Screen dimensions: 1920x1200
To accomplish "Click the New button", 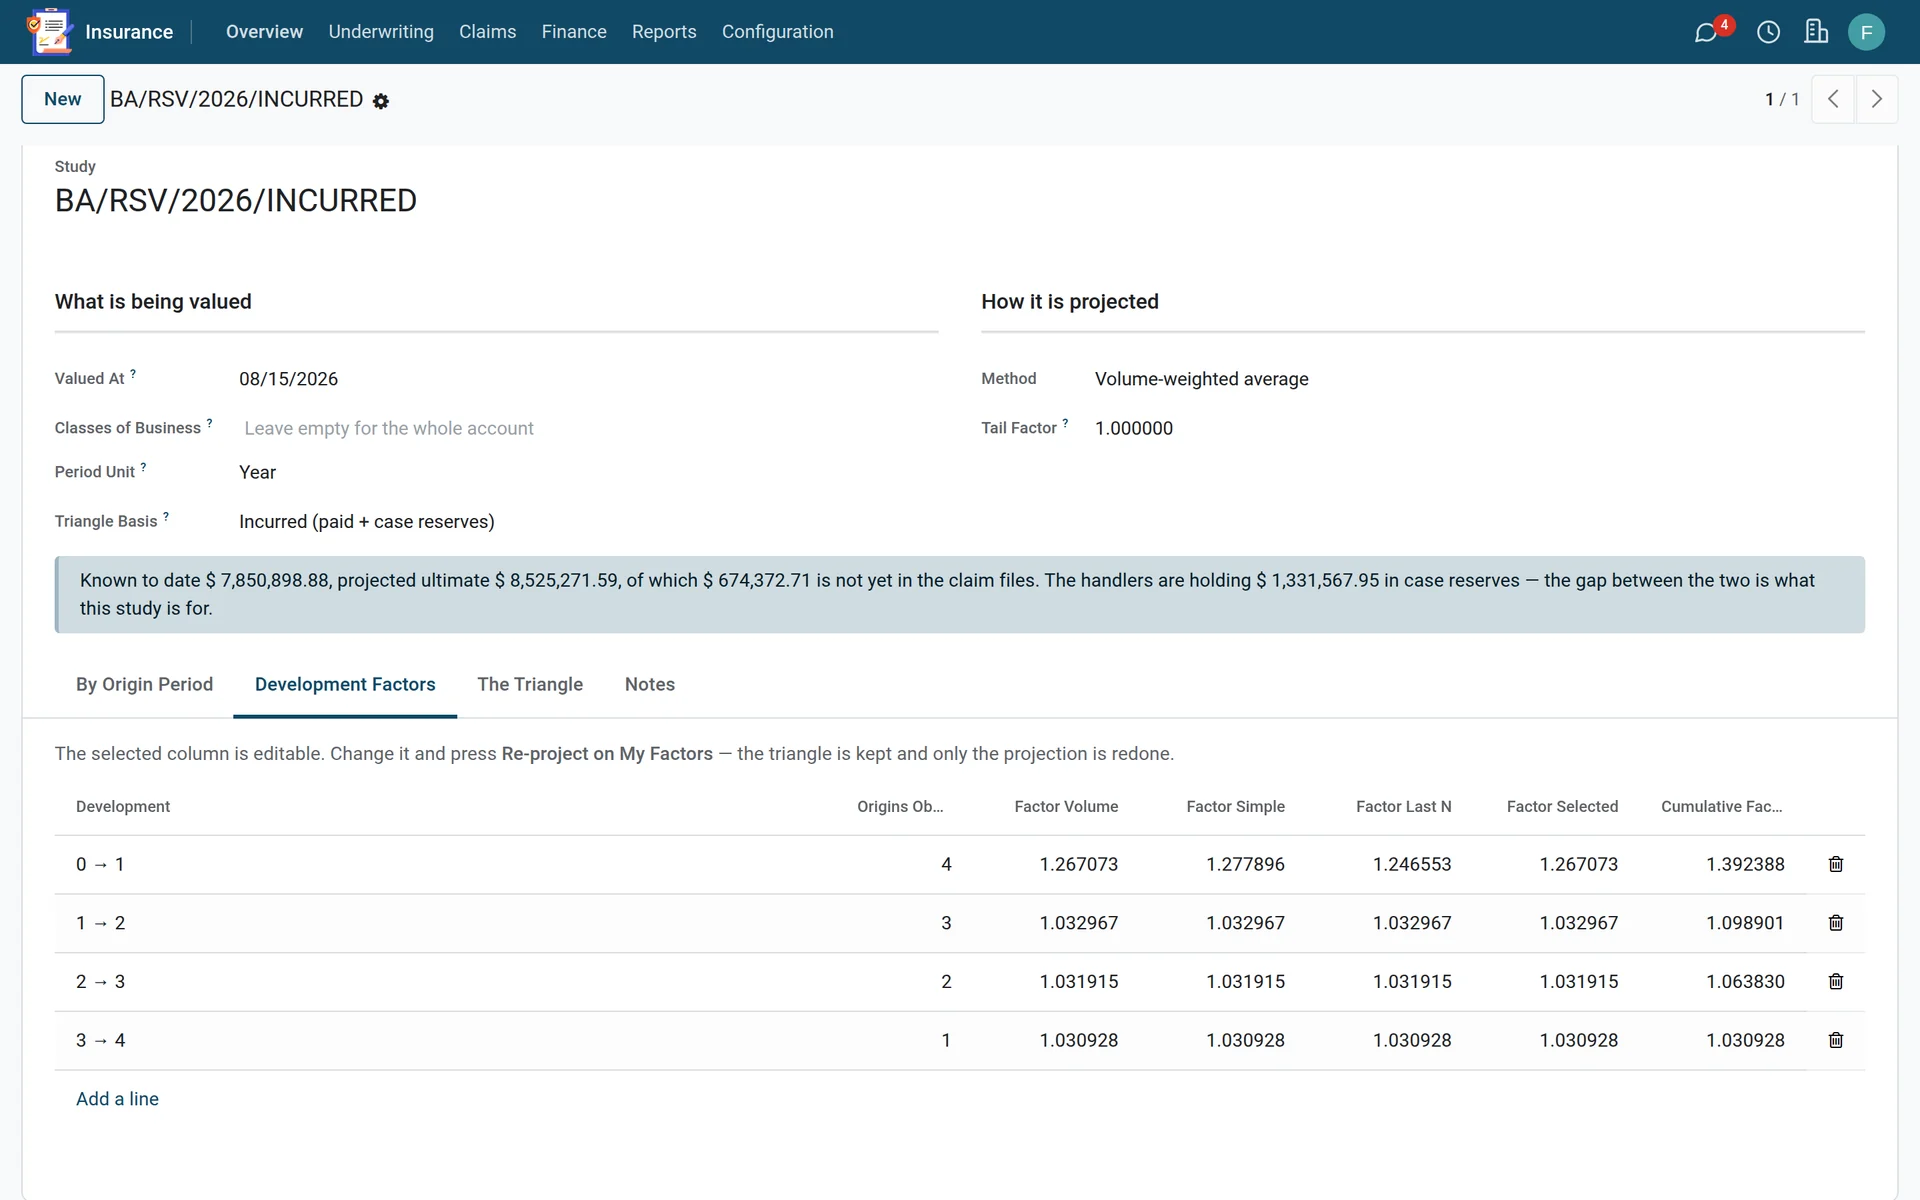I will pos(63,99).
